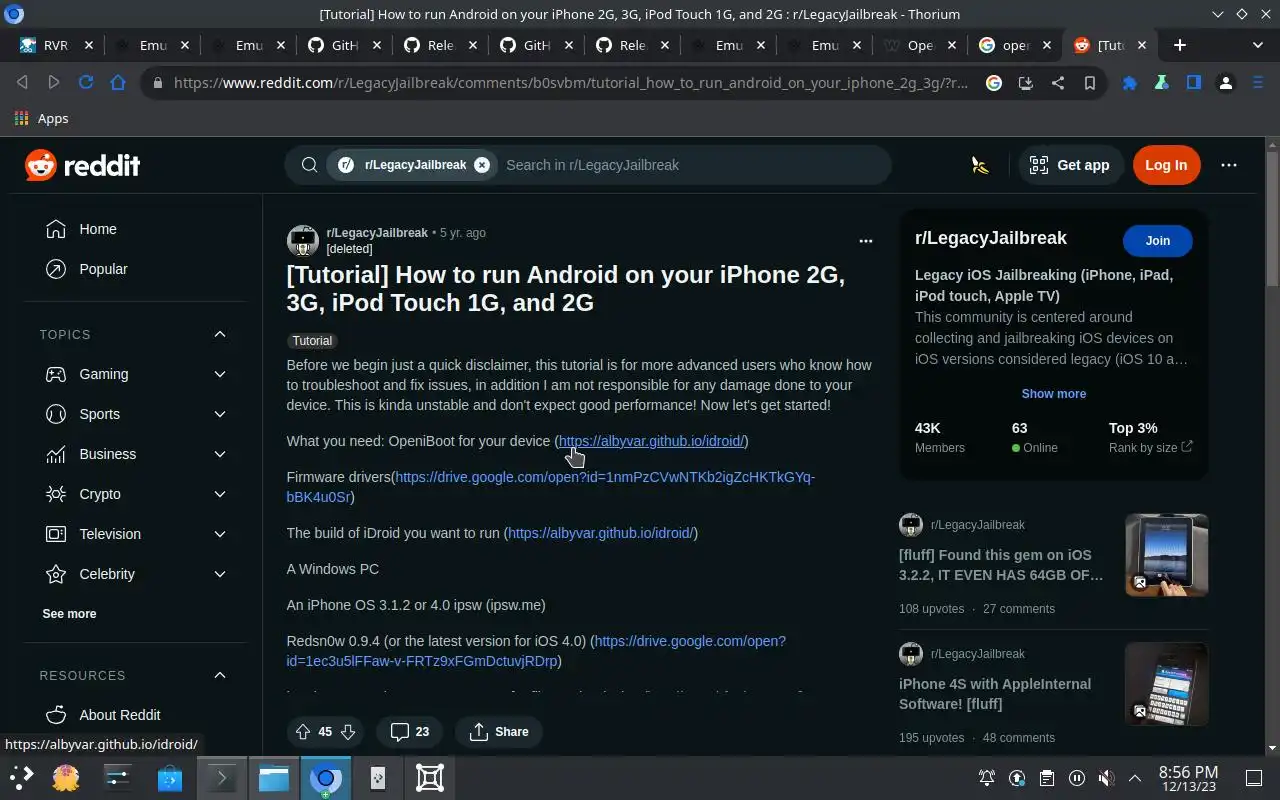Switch to the Google oper tab

tap(1016, 45)
